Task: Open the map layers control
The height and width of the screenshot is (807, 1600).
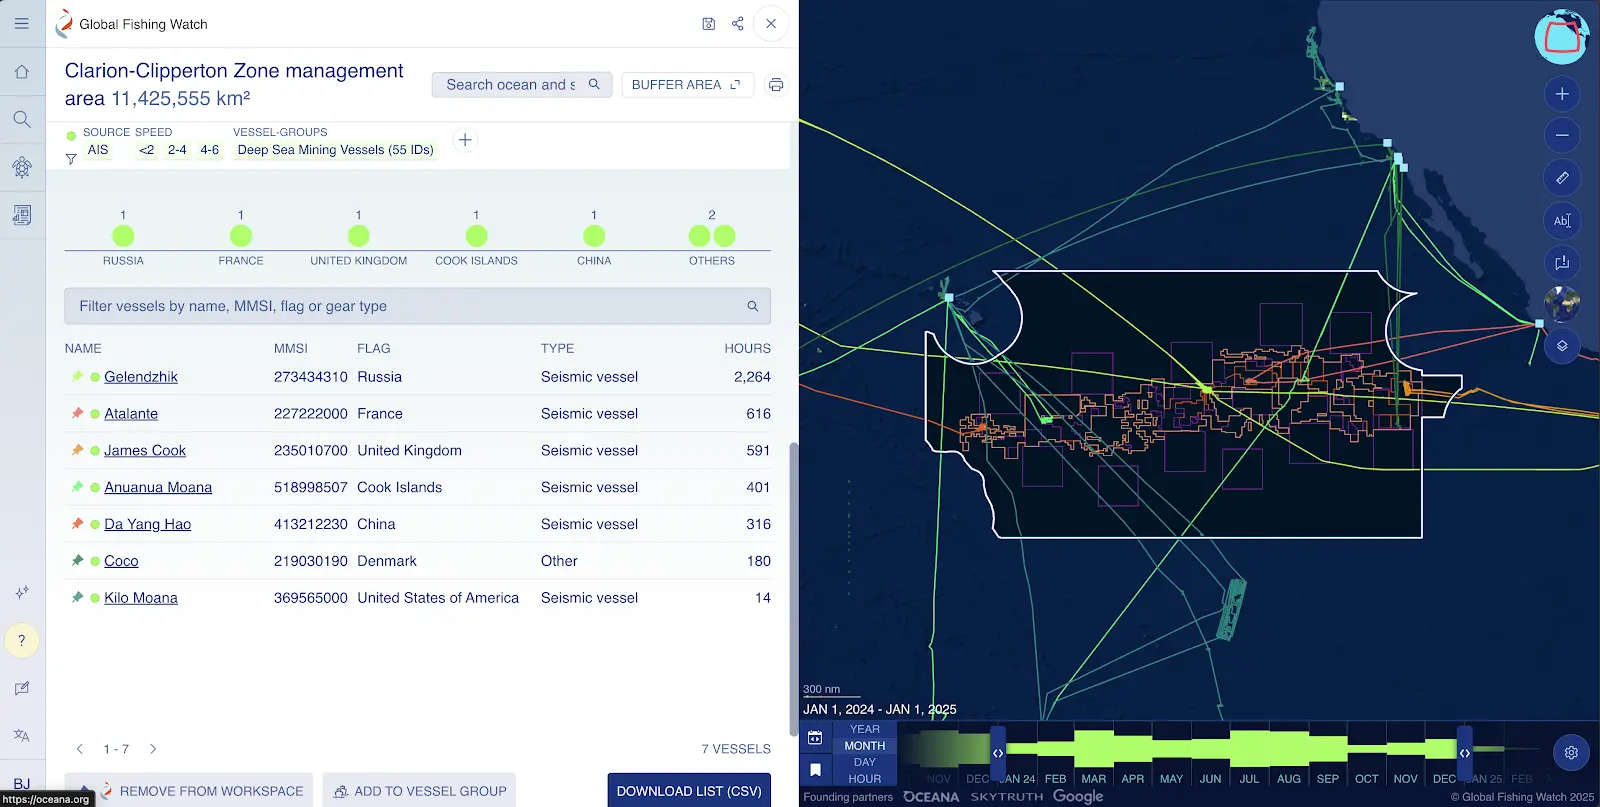Action: click(x=1561, y=346)
